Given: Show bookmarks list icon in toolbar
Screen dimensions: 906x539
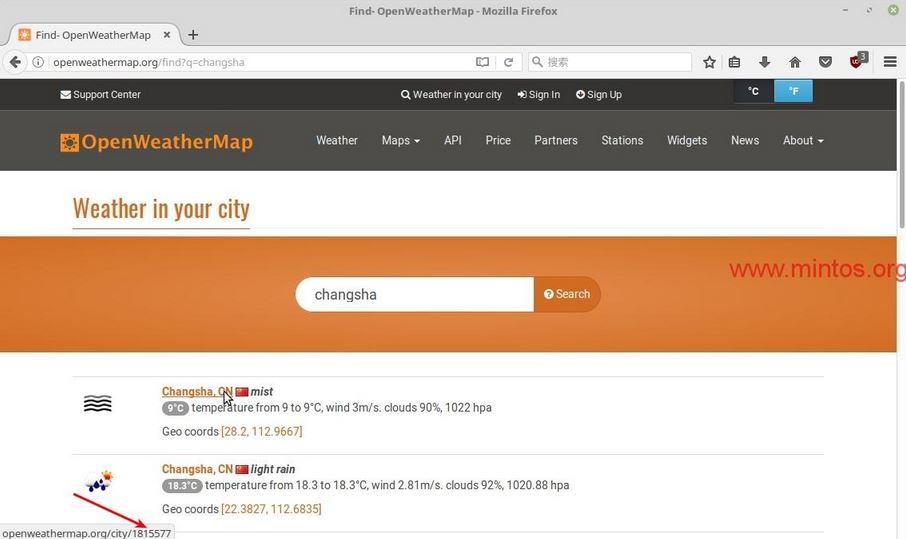Looking at the screenshot, I should click(x=734, y=62).
